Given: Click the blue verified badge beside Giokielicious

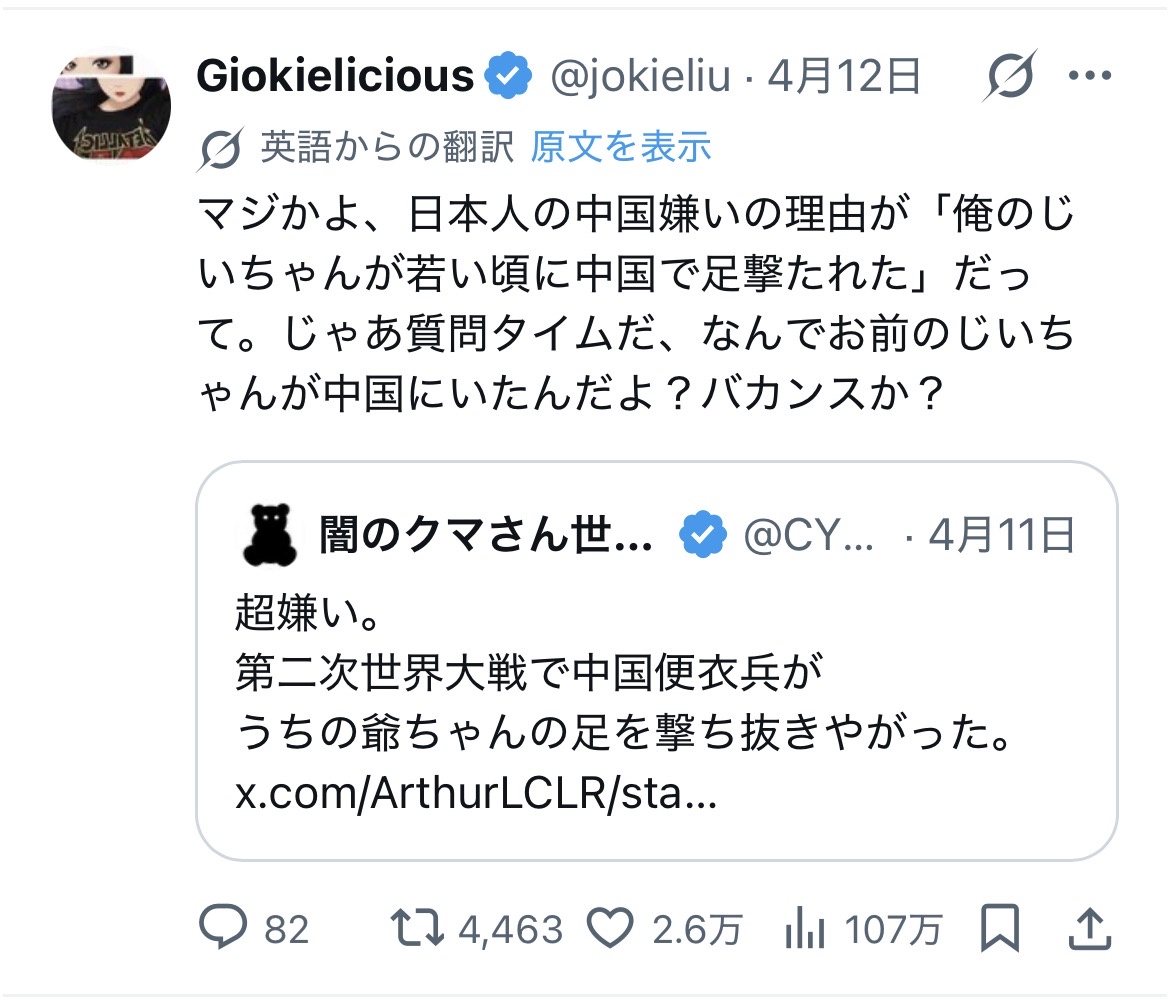Looking at the screenshot, I should [510, 76].
